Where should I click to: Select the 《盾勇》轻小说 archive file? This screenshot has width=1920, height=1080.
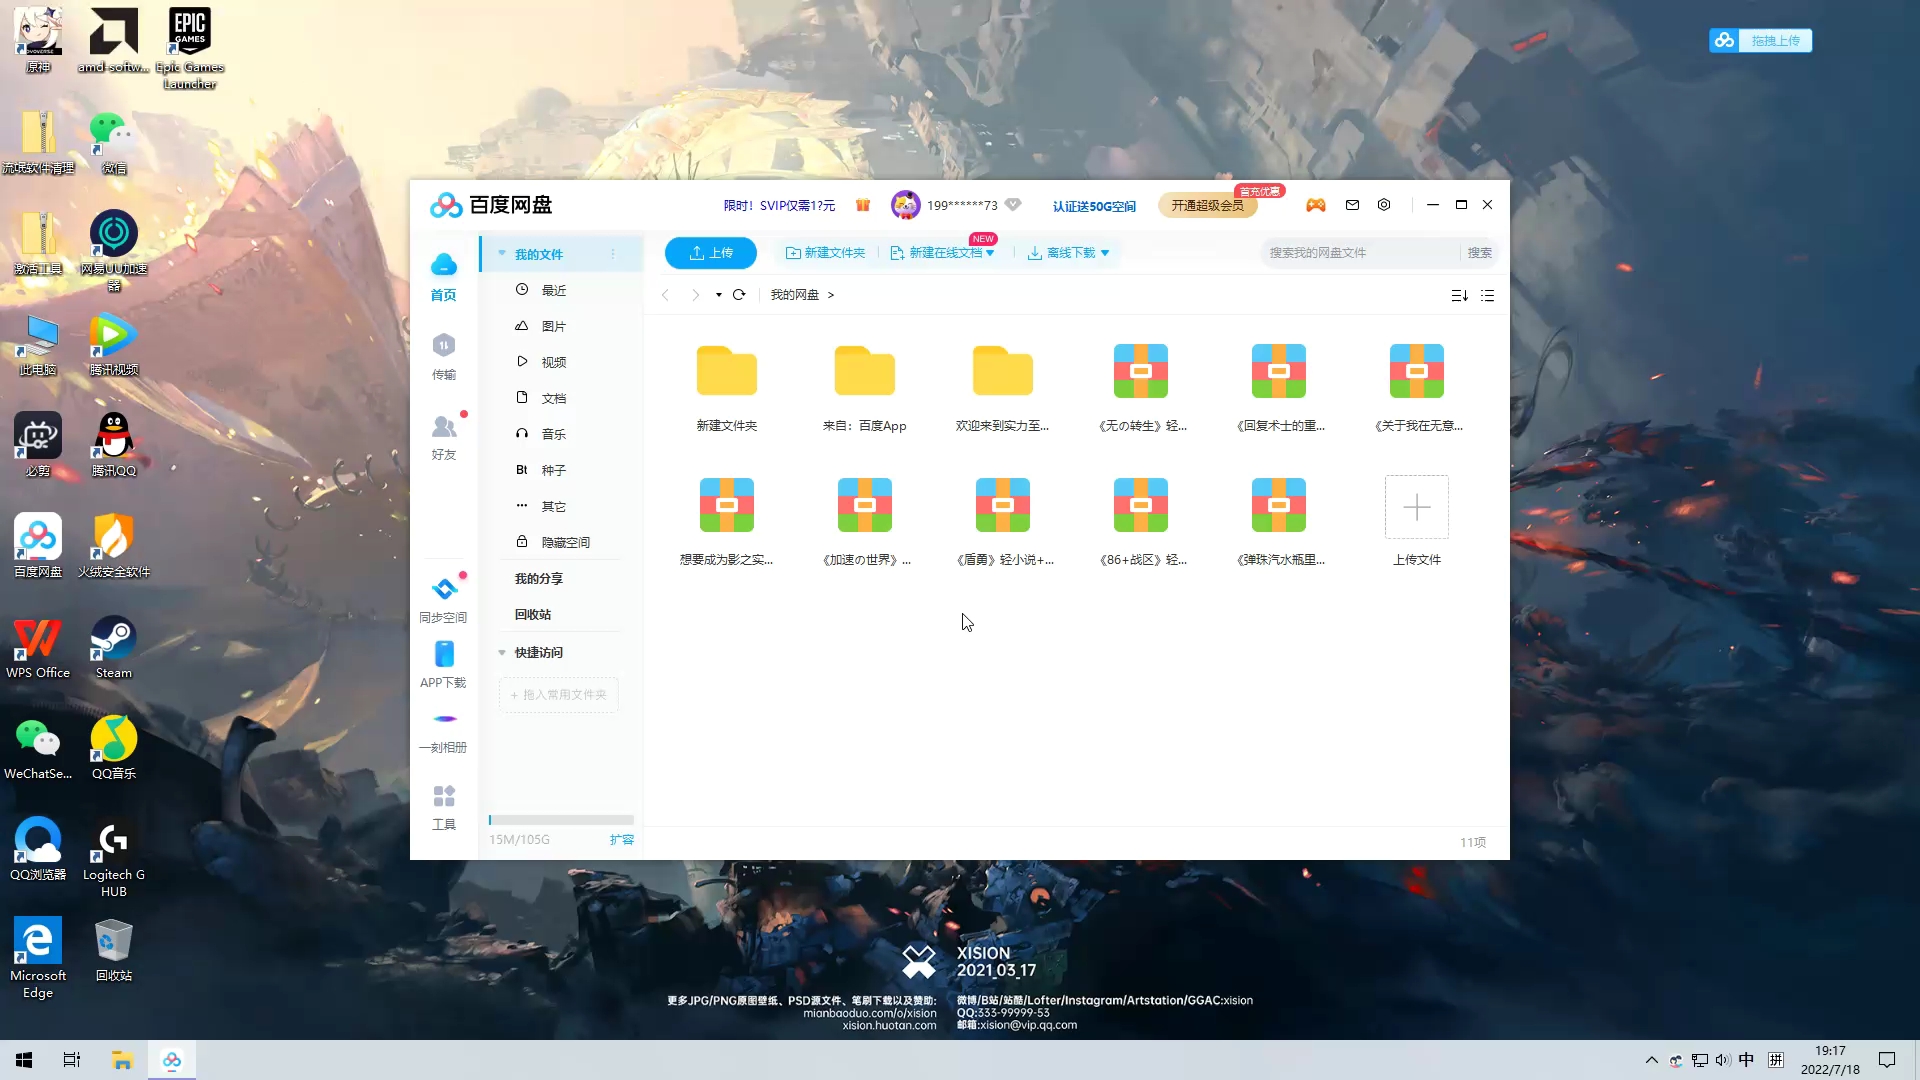coord(1003,522)
